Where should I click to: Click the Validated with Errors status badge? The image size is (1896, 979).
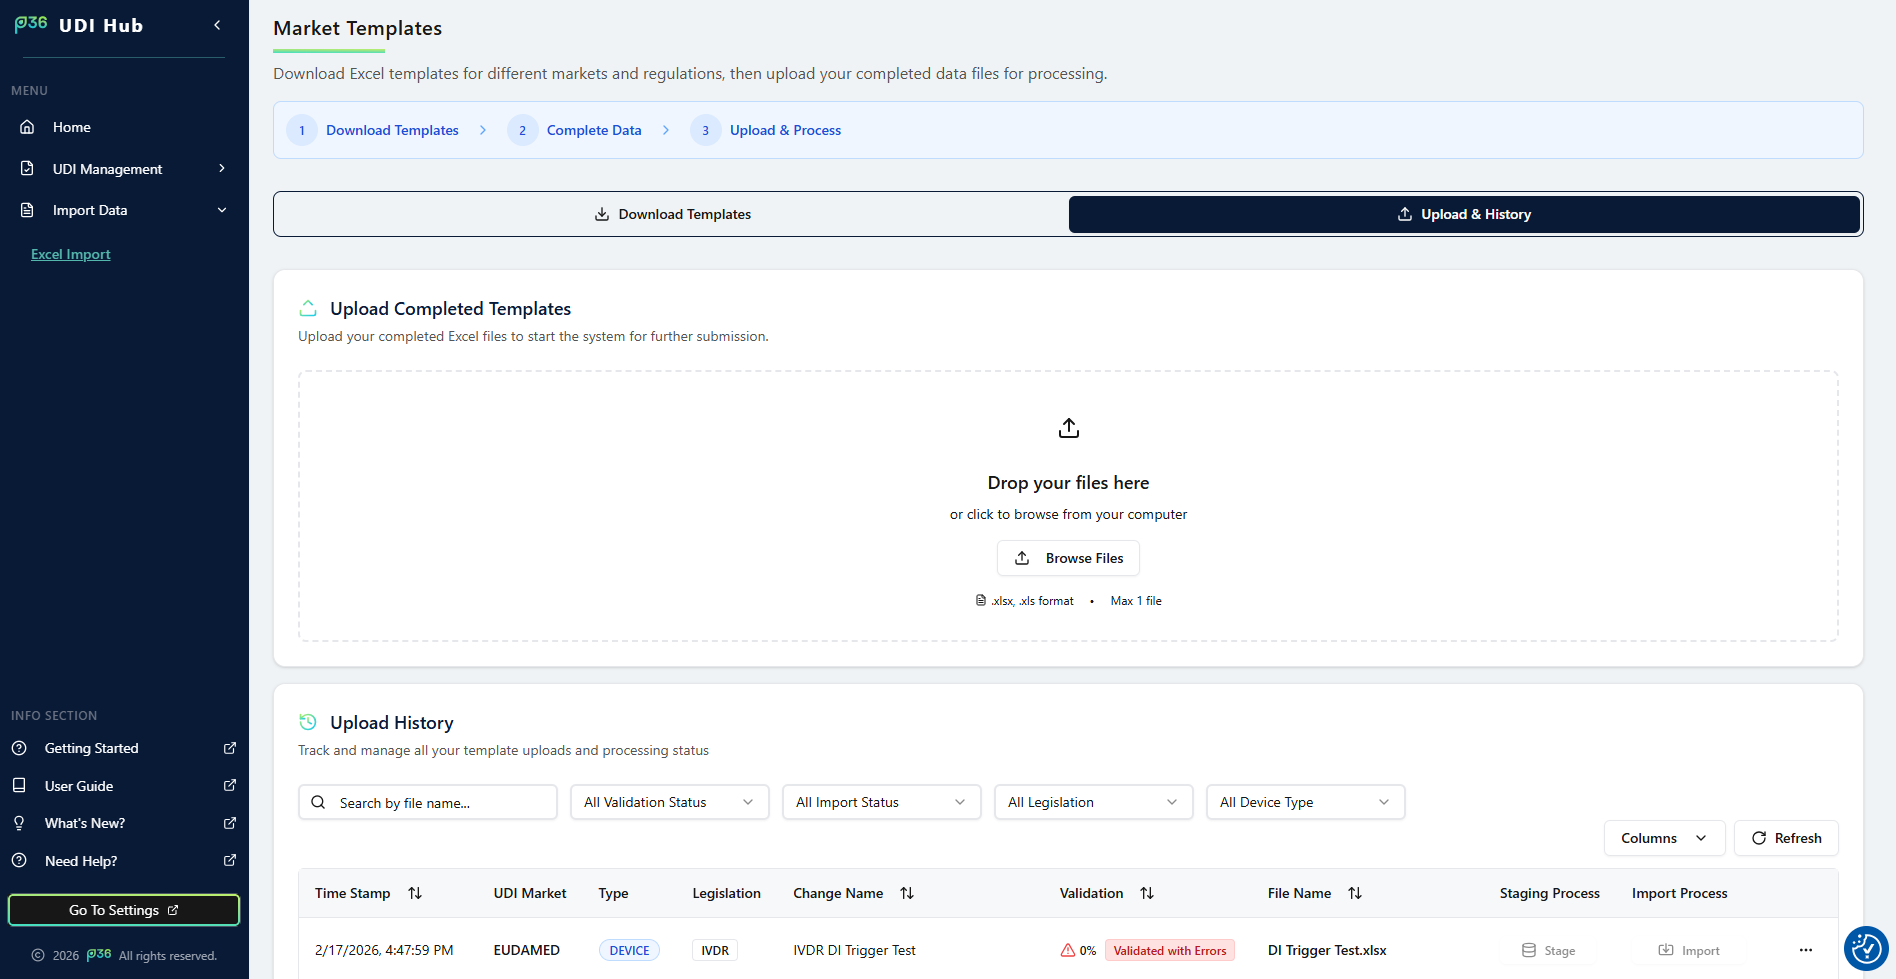coord(1170,950)
